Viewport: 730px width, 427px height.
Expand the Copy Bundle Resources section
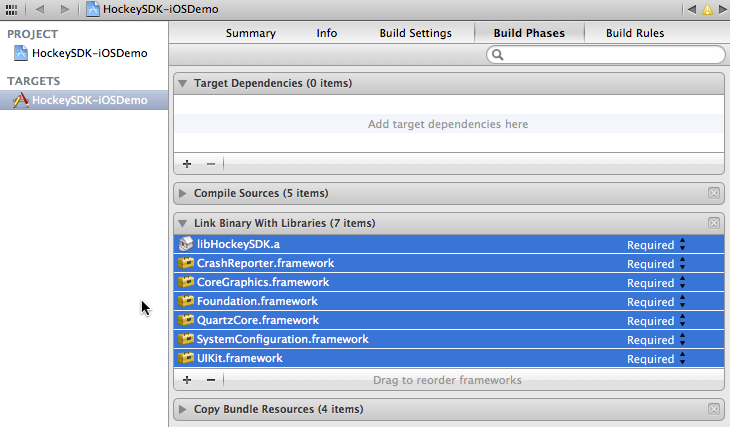click(183, 409)
